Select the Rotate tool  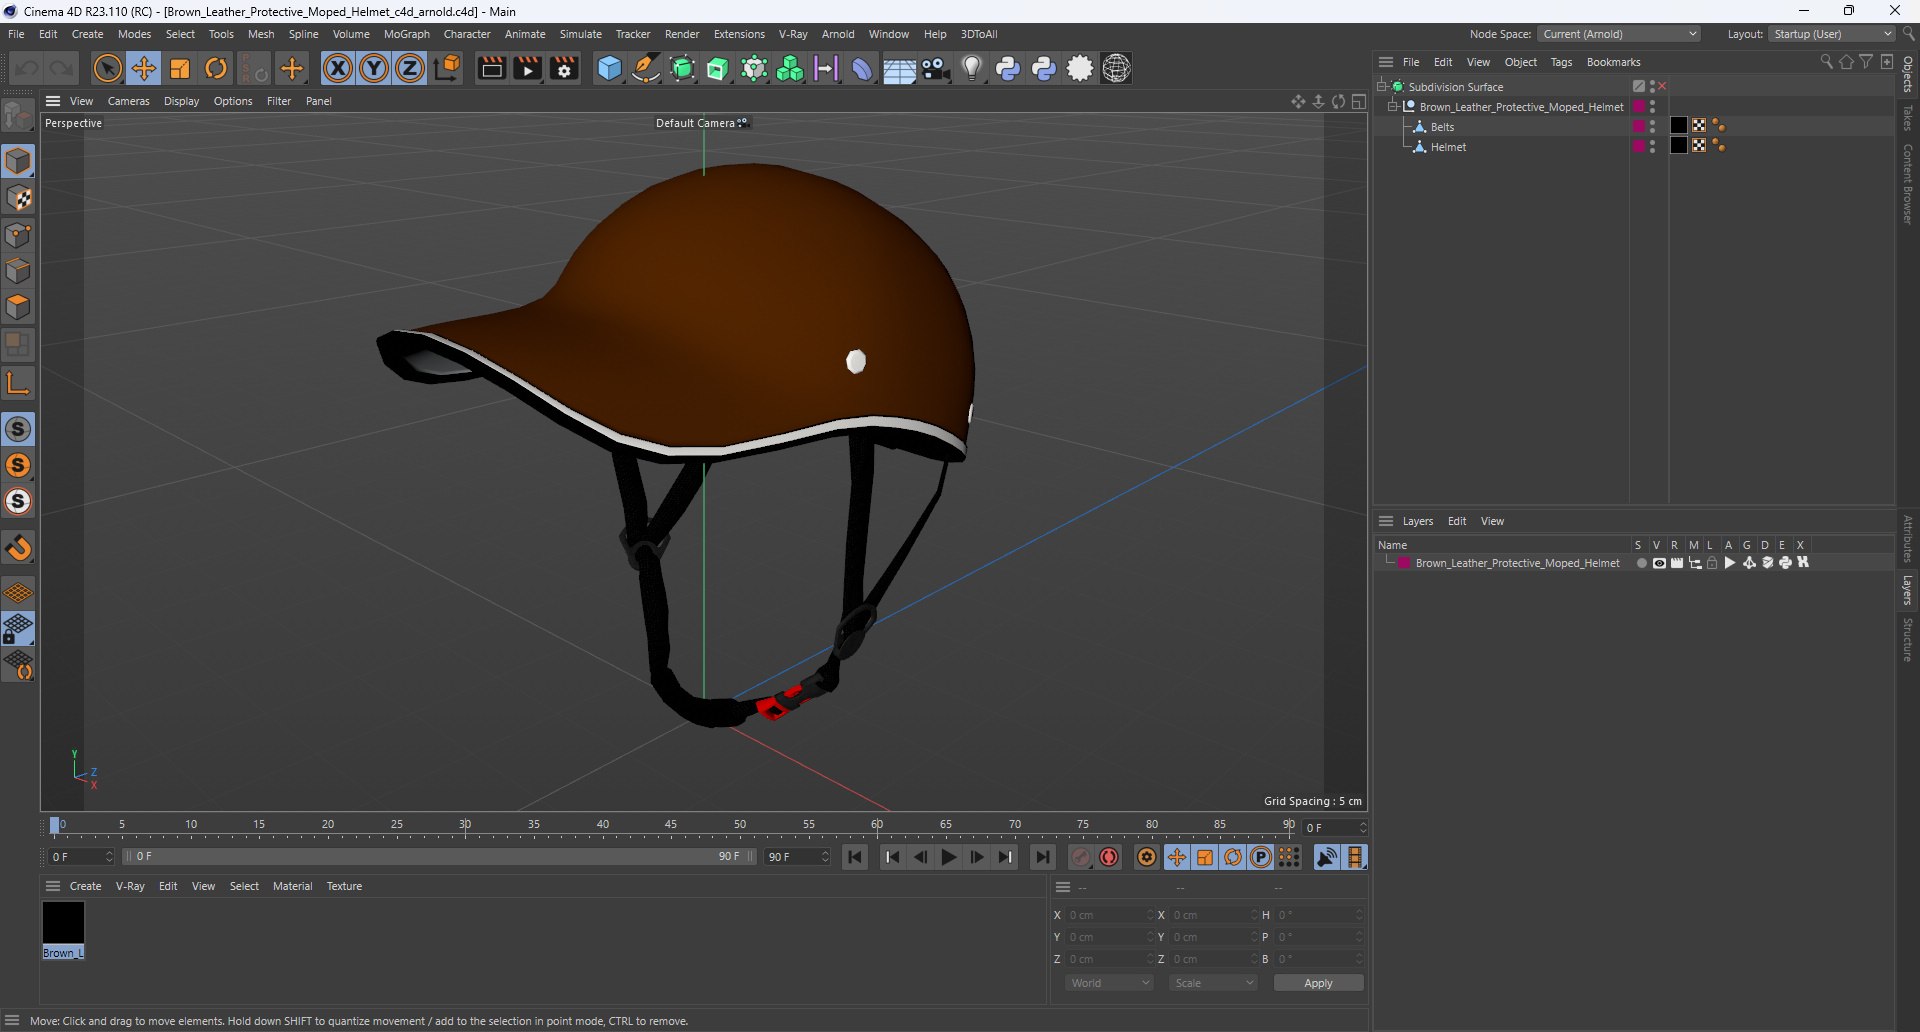(x=216, y=69)
